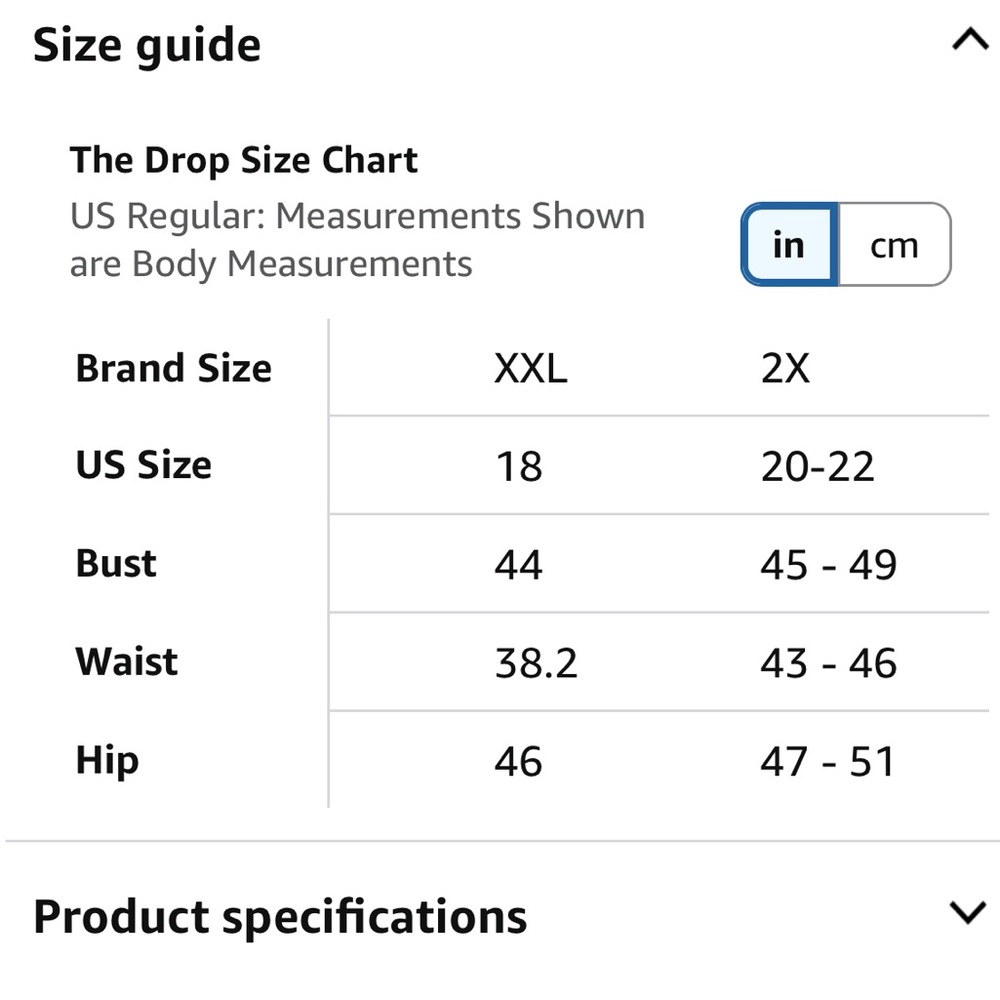Select inches unit toggle

tap(790, 245)
